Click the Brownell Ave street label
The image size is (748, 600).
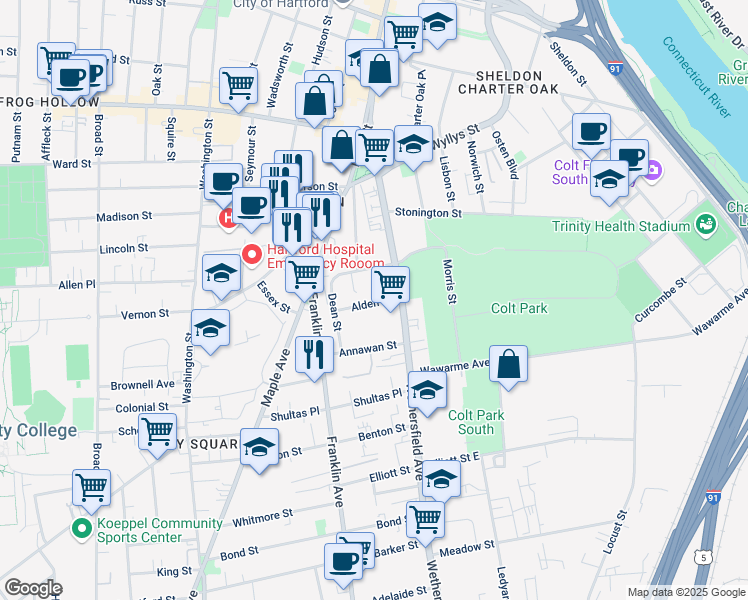(143, 385)
